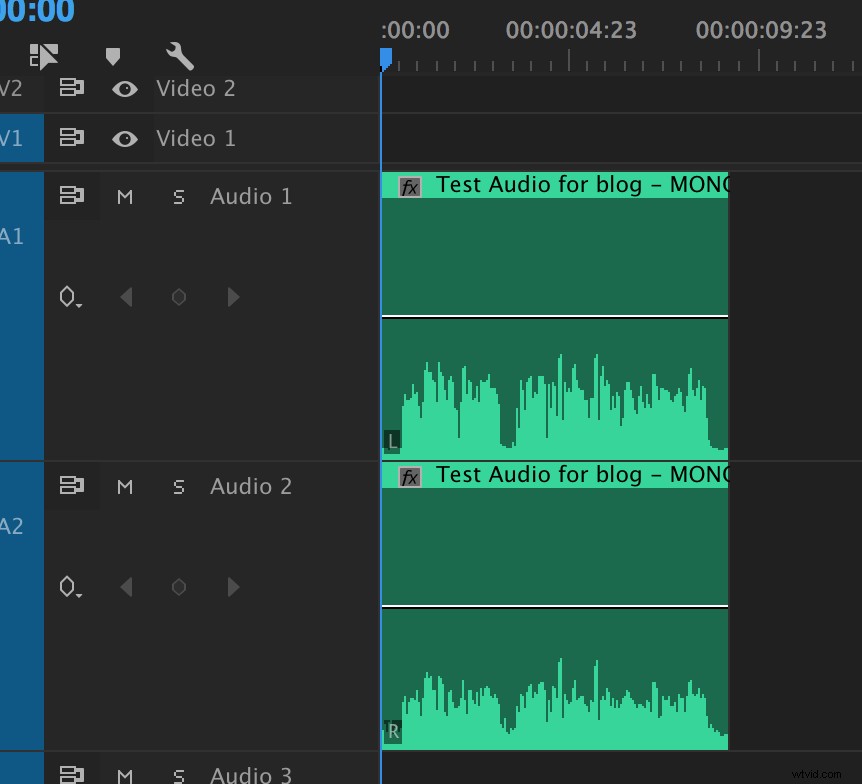Toggle insert and overwrite sequences as nests icon
This screenshot has height=784, width=862.
(44, 57)
